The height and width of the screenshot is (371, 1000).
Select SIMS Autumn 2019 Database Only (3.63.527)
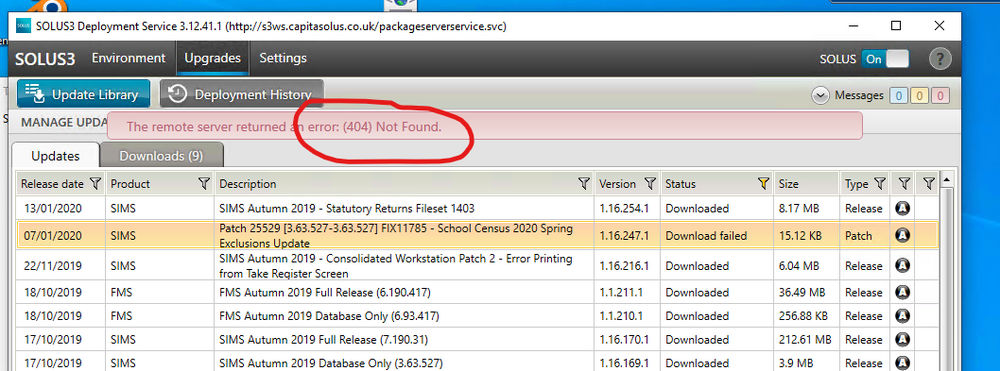(330, 363)
